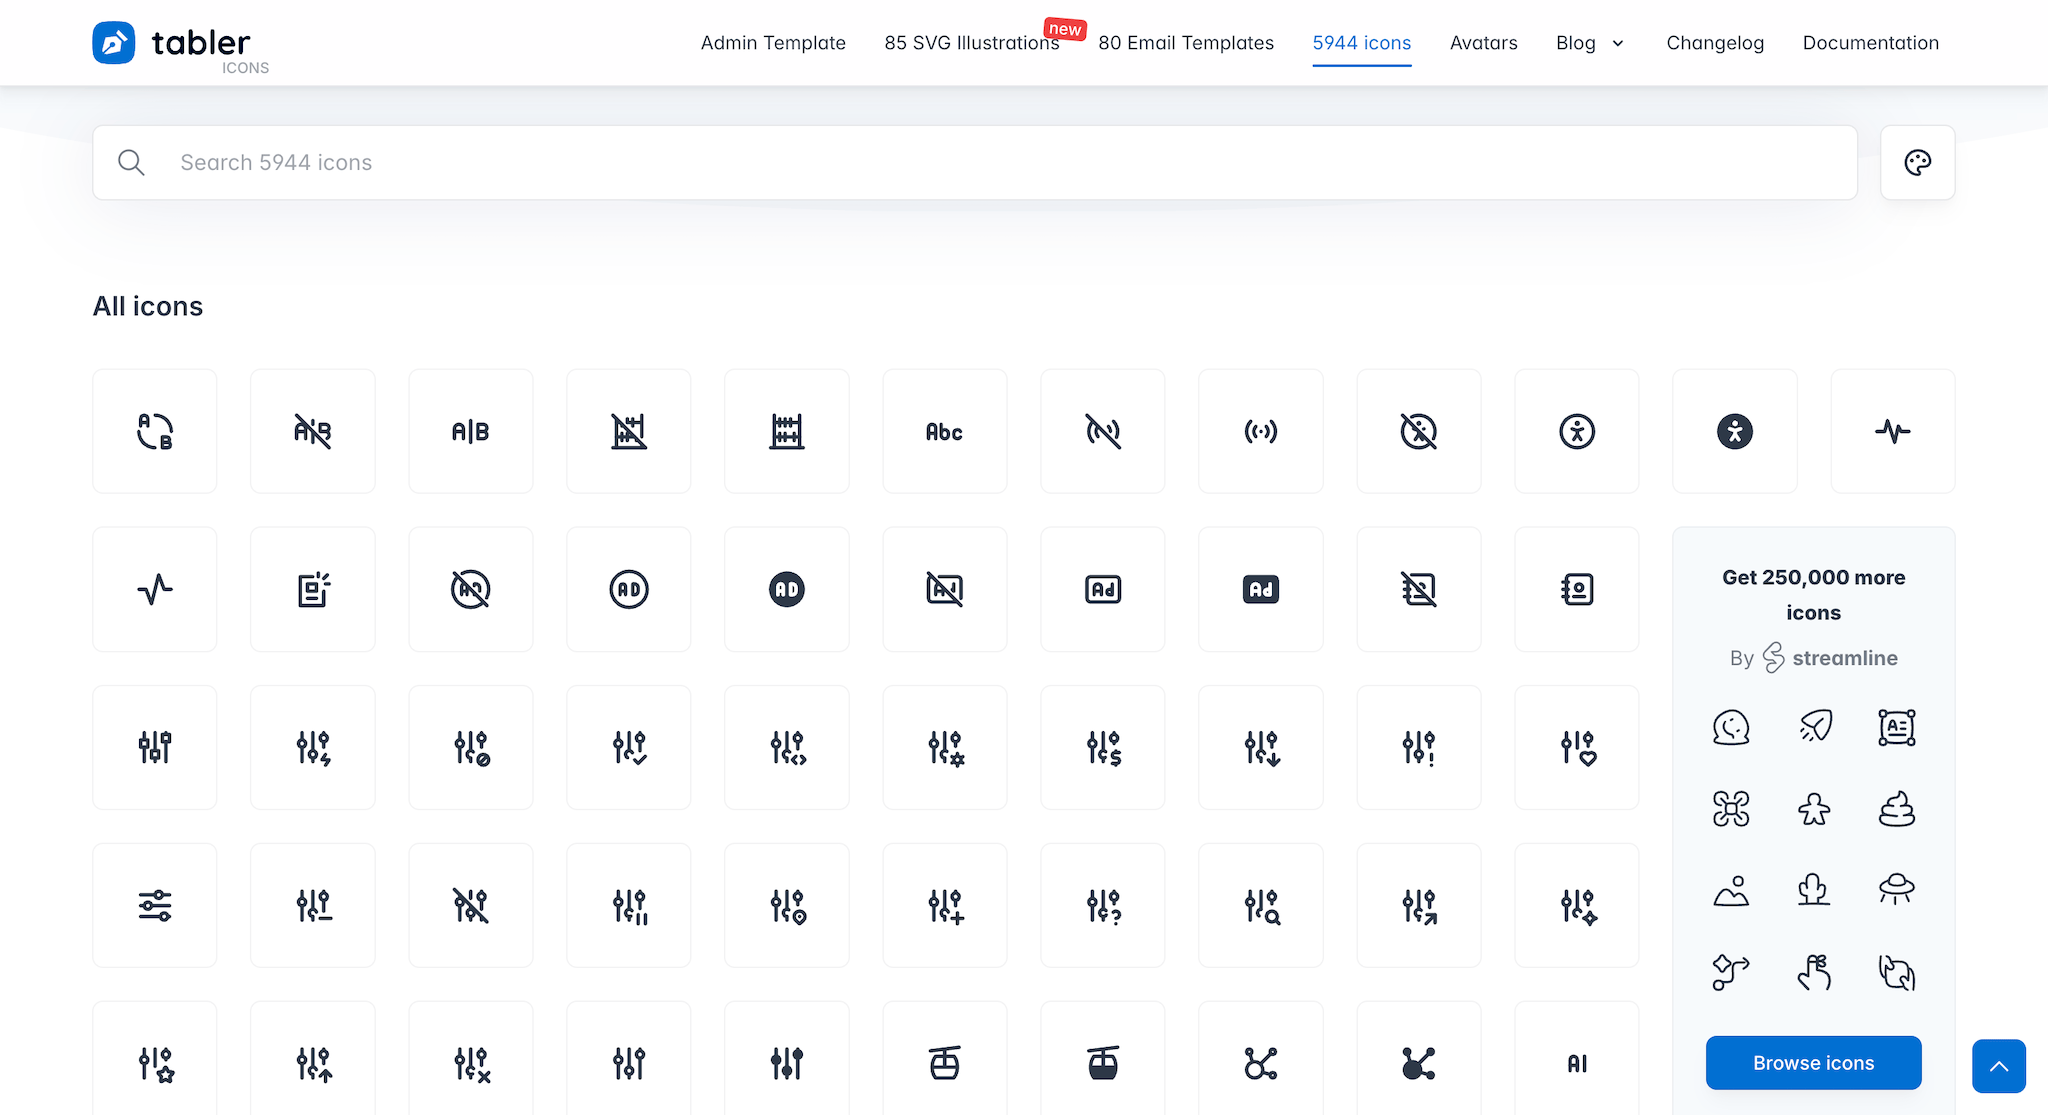Select the filled rectangle Ad icon

(x=1261, y=589)
